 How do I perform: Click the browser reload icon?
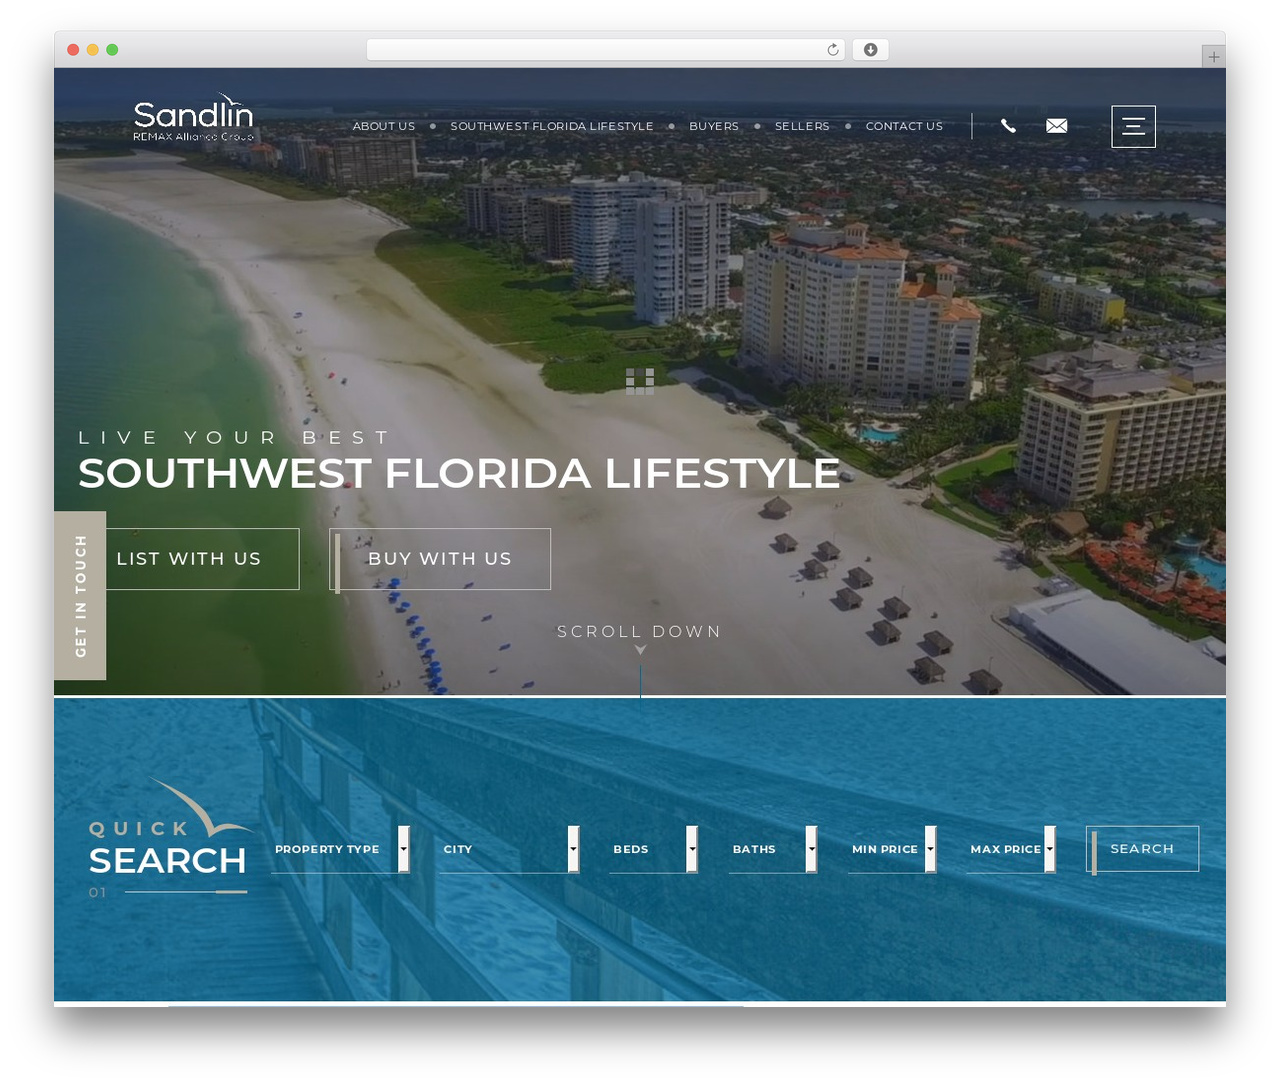point(833,50)
